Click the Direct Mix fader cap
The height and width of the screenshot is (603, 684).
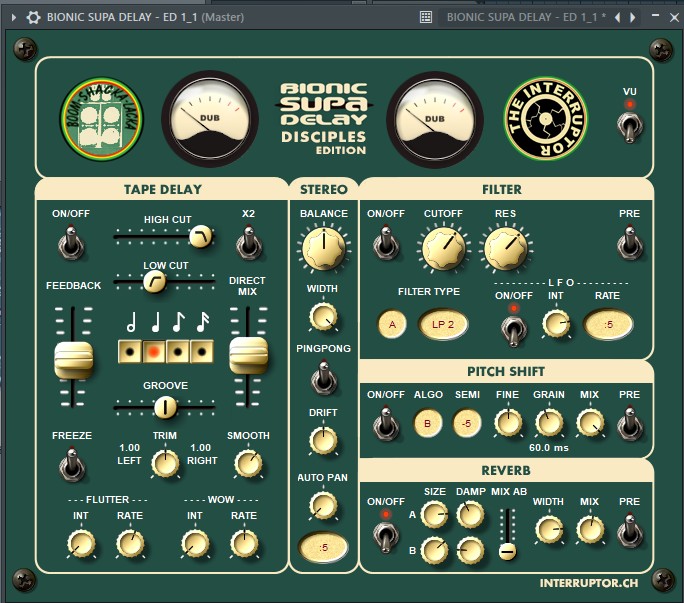248,355
